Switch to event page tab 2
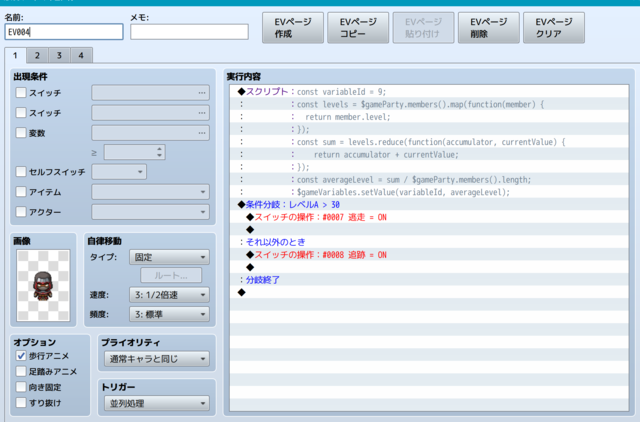640x422 pixels. (x=37, y=56)
